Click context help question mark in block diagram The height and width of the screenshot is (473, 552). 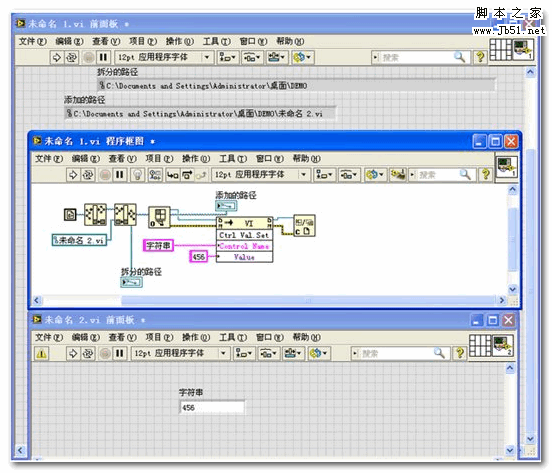pos(486,175)
